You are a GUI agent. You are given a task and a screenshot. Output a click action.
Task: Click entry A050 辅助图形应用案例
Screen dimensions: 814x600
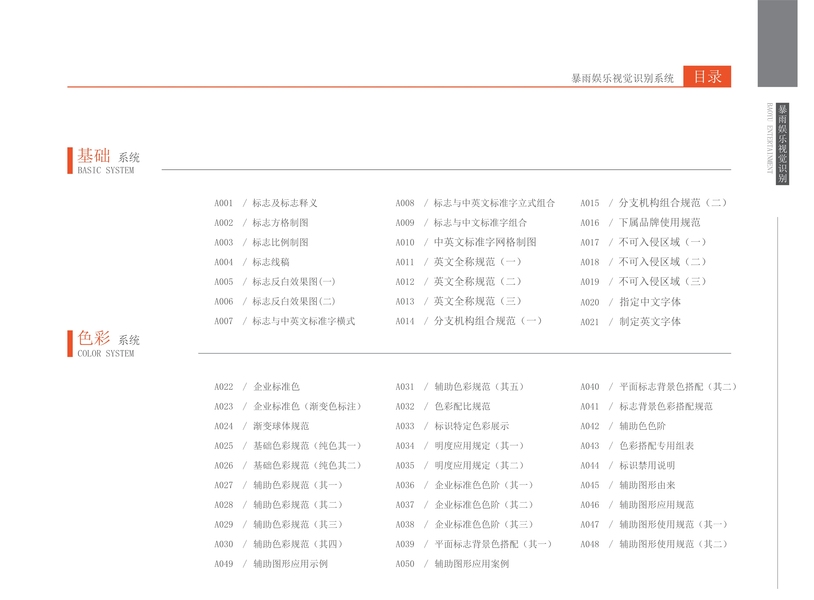452,564
